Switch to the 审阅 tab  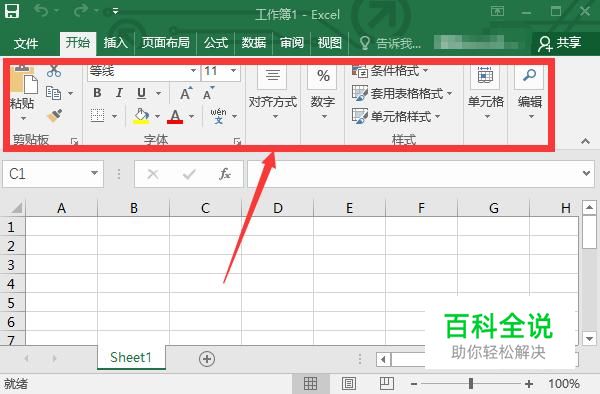292,42
